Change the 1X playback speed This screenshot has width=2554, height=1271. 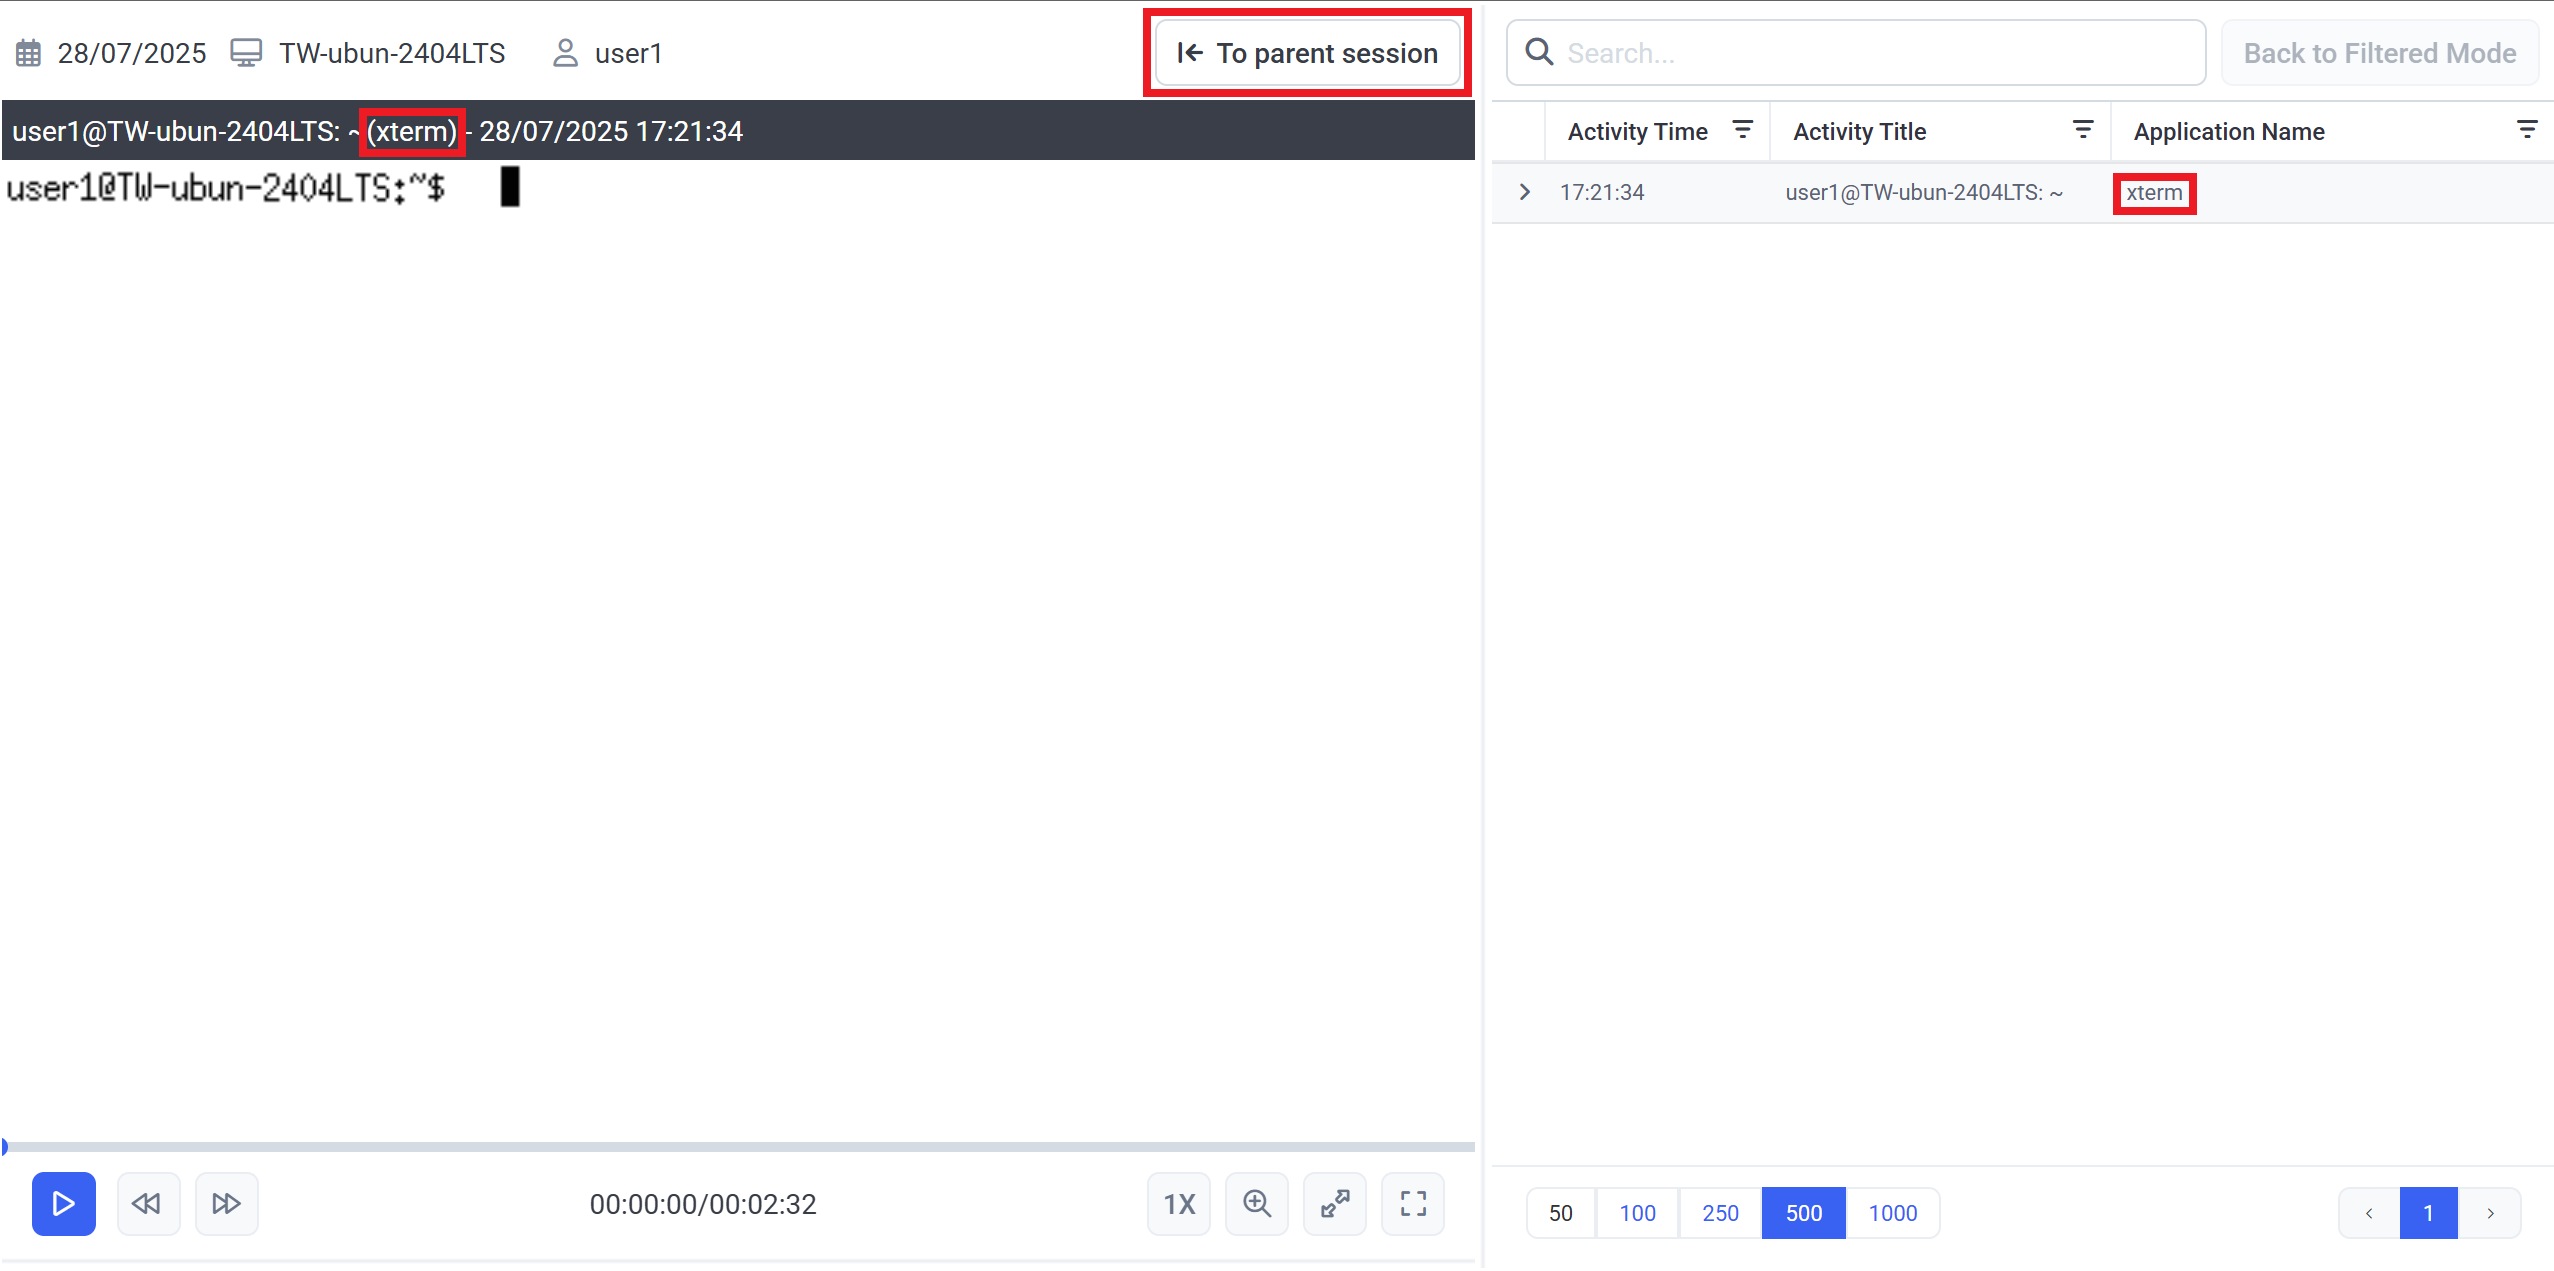click(1179, 1204)
